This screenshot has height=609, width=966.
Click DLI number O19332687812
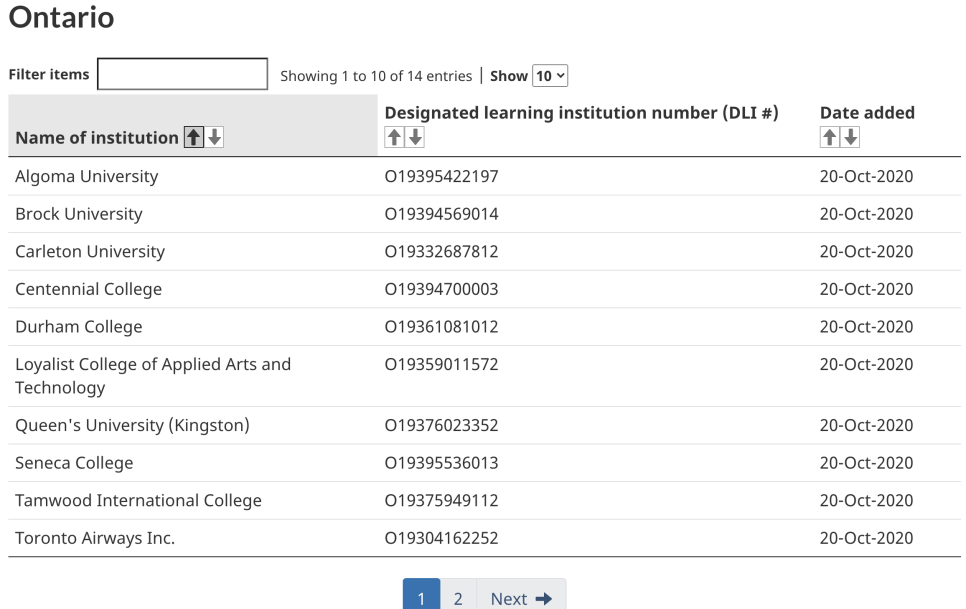tap(441, 251)
